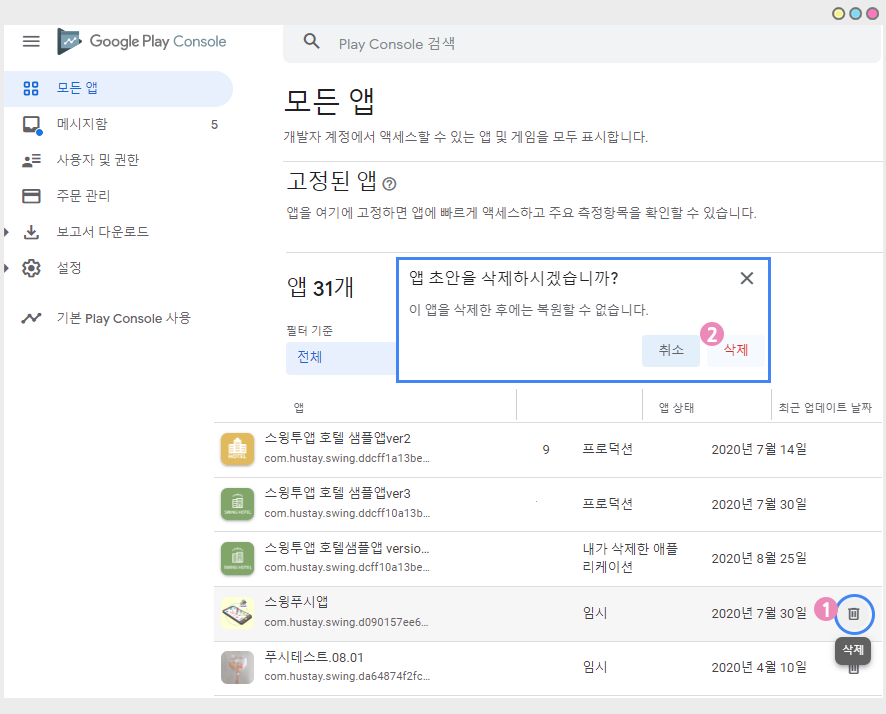Open the hamburger navigation menu
This screenshot has width=886, height=714.
click(31, 41)
